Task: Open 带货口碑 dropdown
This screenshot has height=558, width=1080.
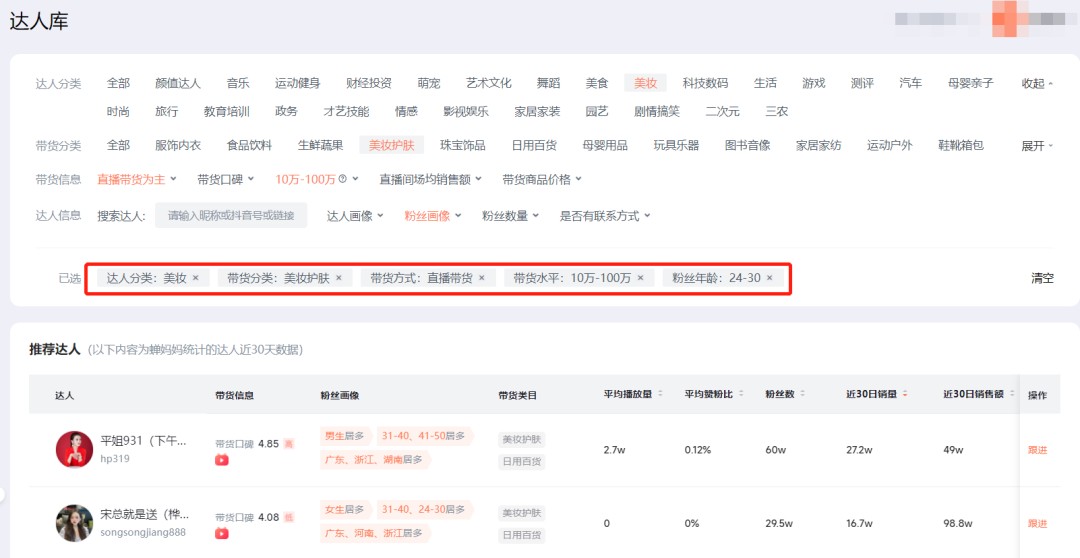Action: 225,179
